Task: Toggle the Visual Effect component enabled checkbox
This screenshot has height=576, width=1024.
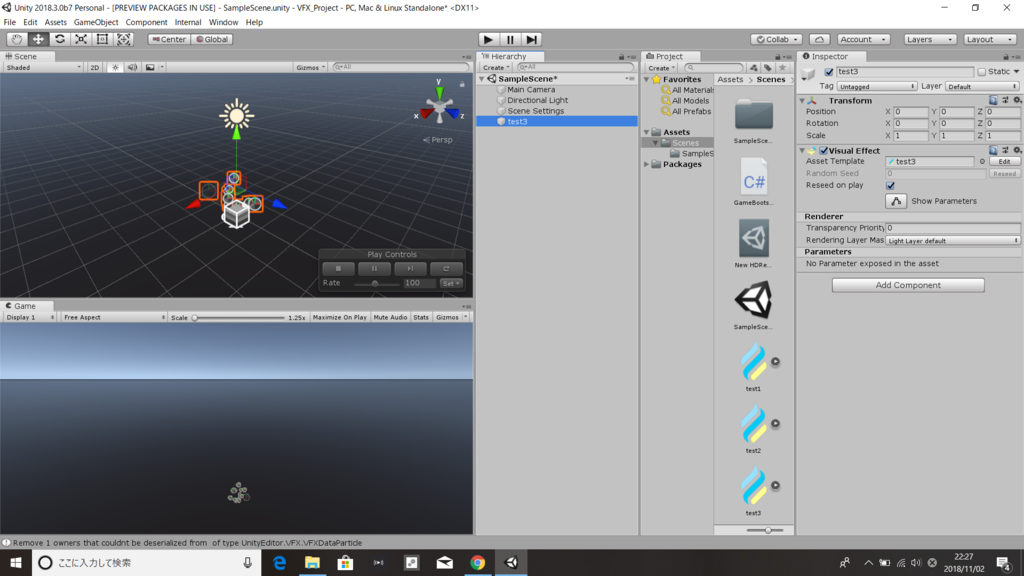Action: 824,150
